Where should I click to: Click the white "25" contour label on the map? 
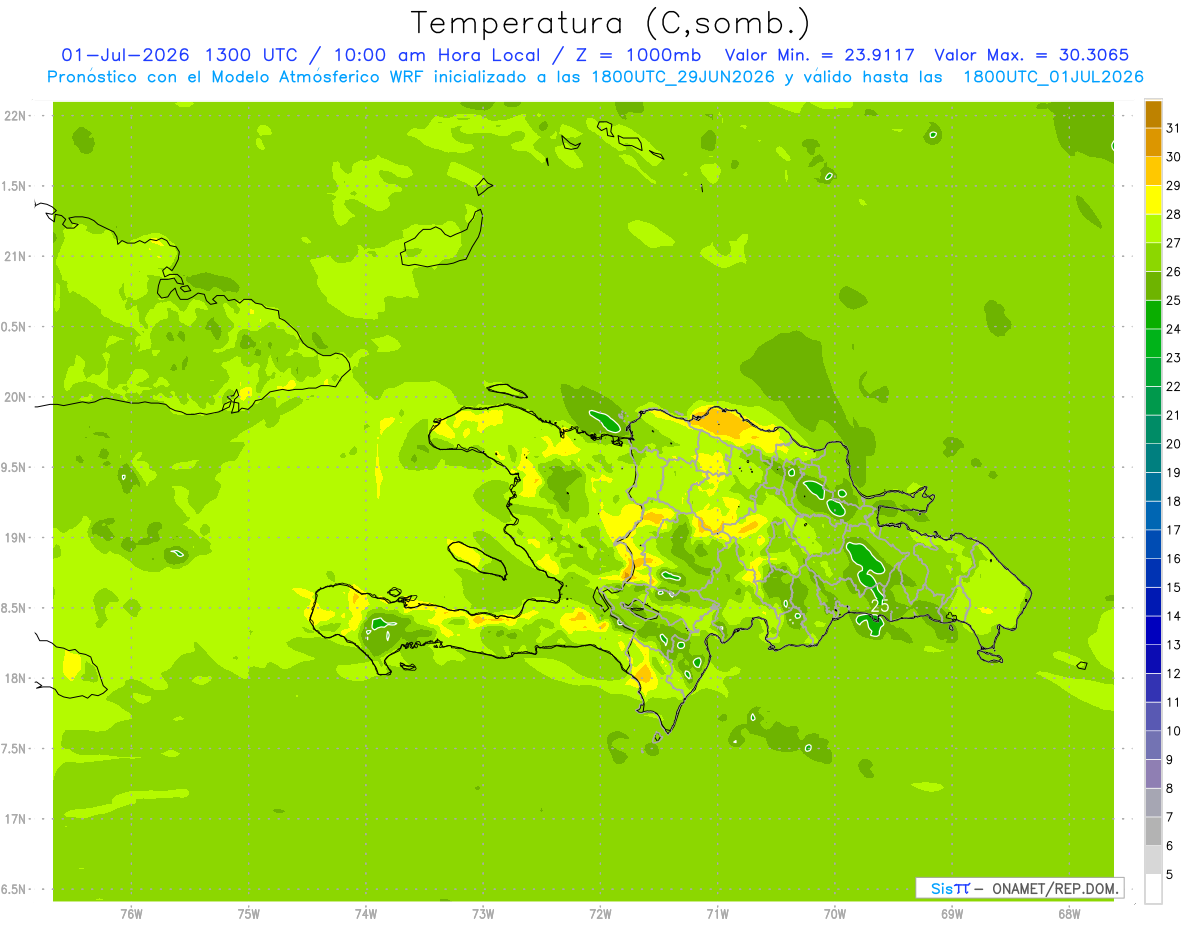(x=880, y=606)
